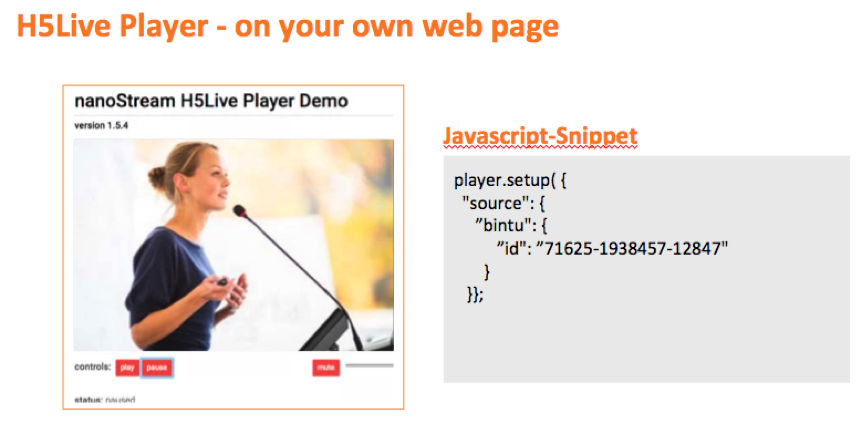Select the orange H5Live Player slide title
The height and width of the screenshot is (432, 864).
click(x=288, y=26)
